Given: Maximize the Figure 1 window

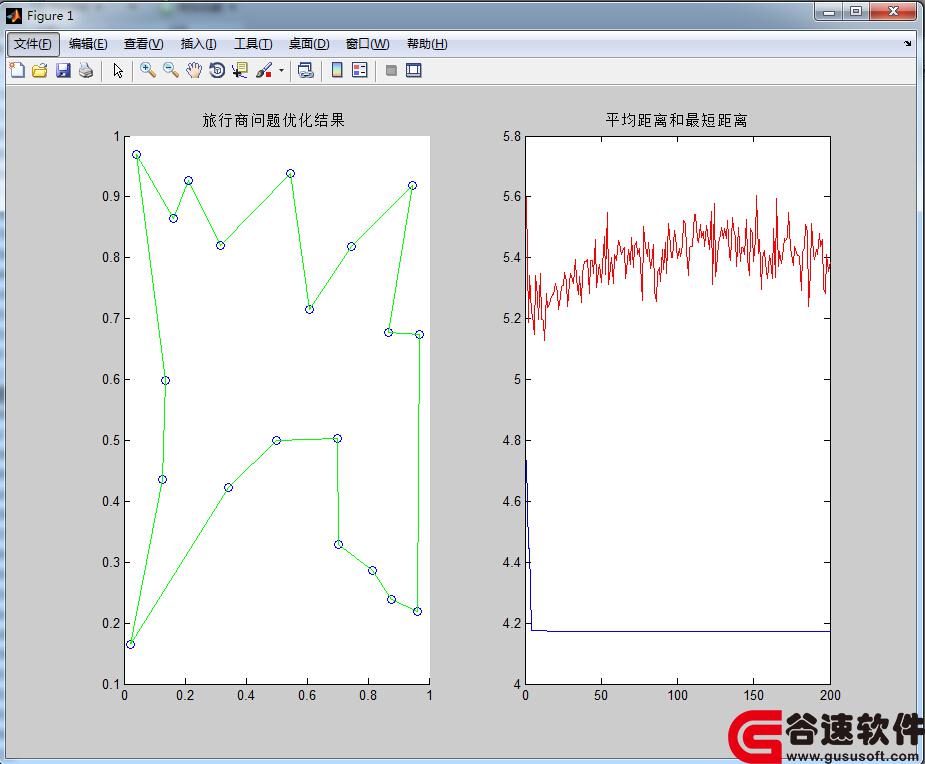Looking at the screenshot, I should 856,12.
